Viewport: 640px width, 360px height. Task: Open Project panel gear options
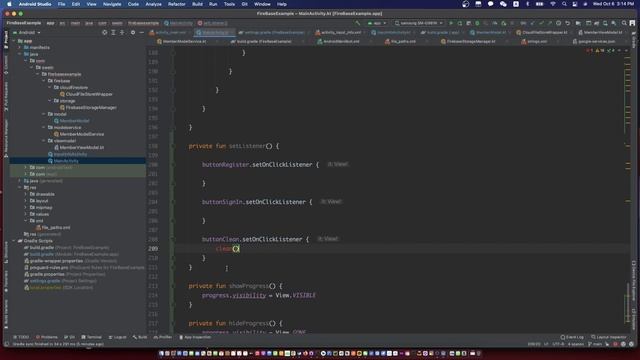click(133, 32)
